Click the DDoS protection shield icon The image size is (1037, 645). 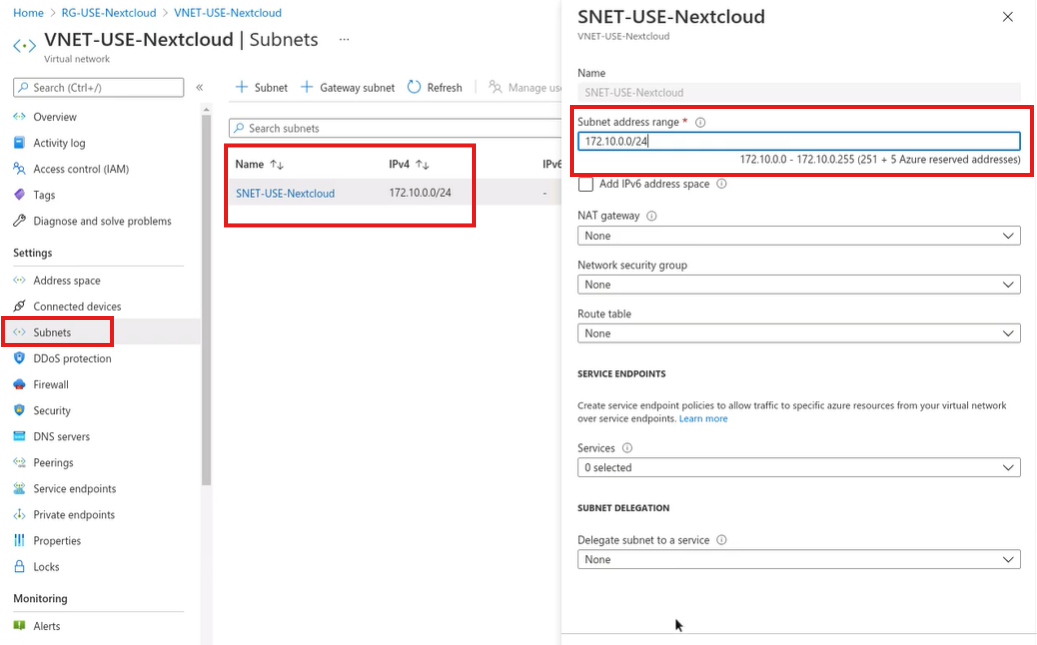pos(19,358)
